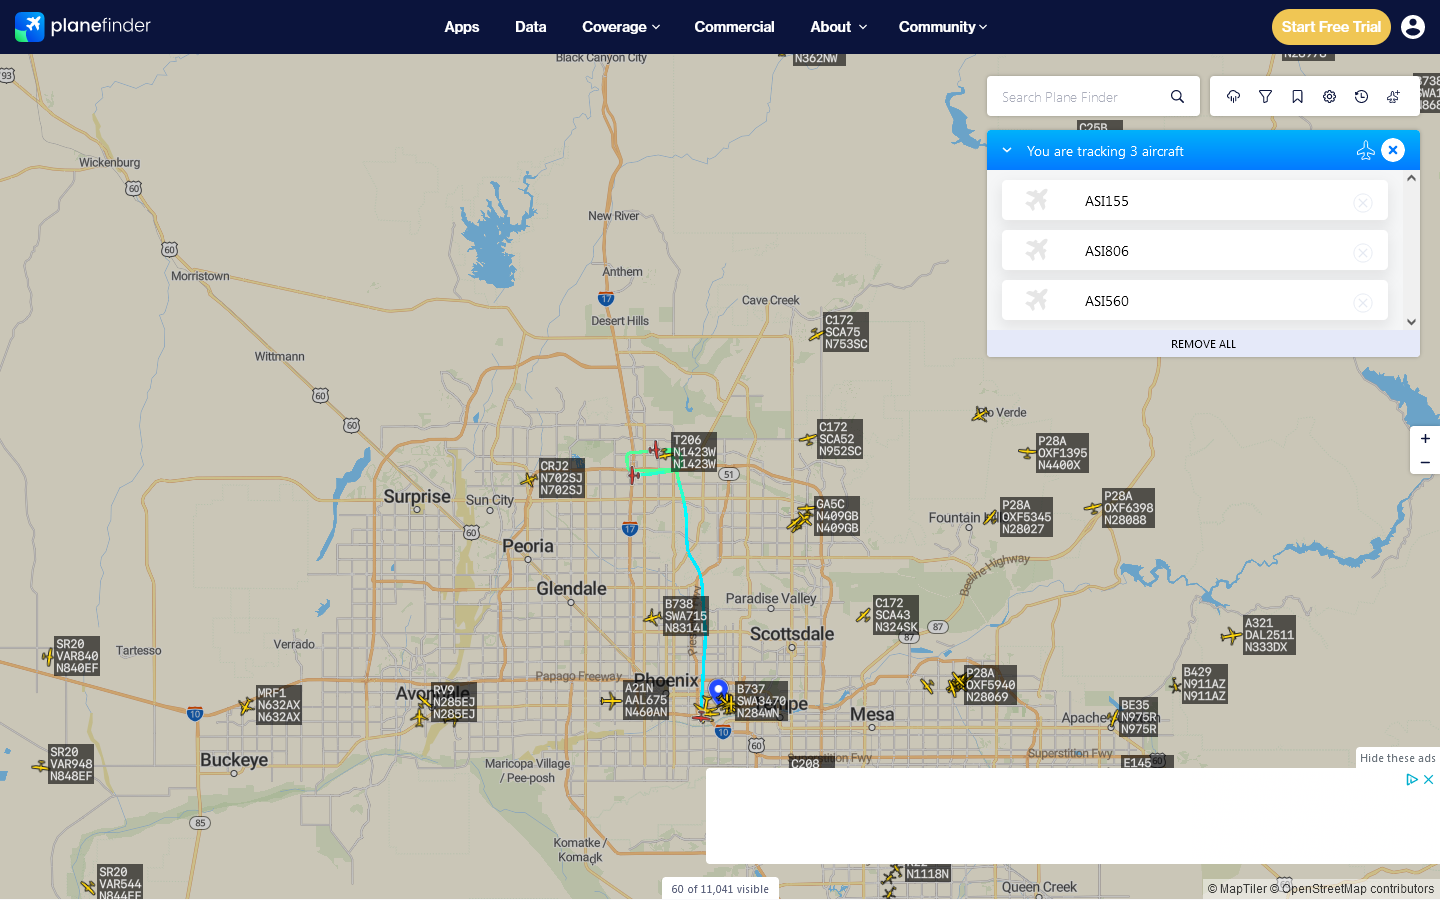This screenshot has height=900, width=1440.
Task: Open the weather layers cloud icon
Action: (1233, 97)
